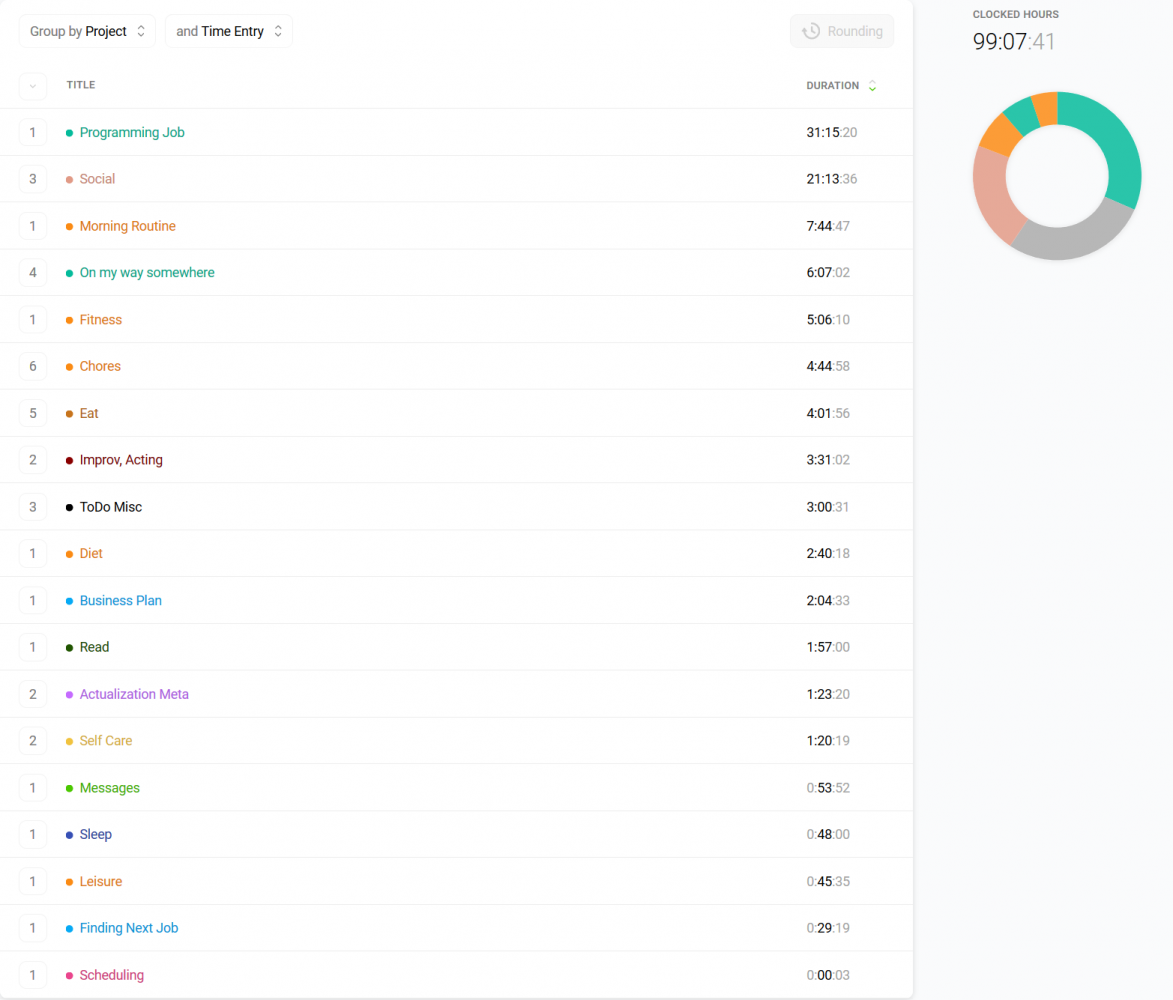
Task: Expand the Chores group with 6 entries
Action: point(32,367)
